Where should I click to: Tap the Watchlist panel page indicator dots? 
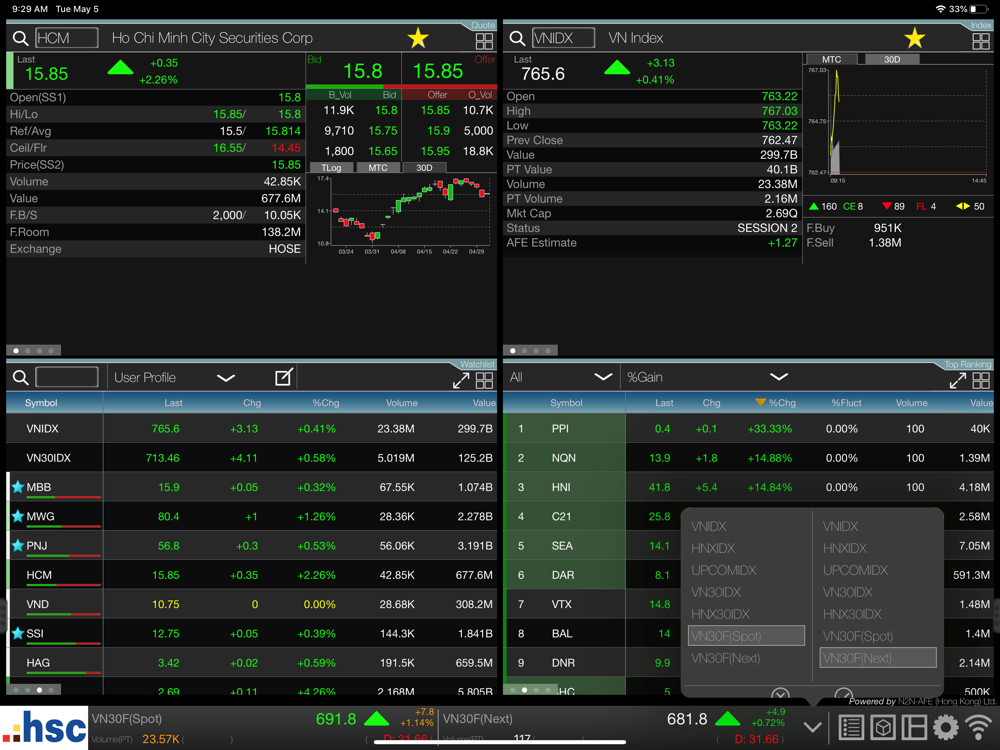point(33,689)
